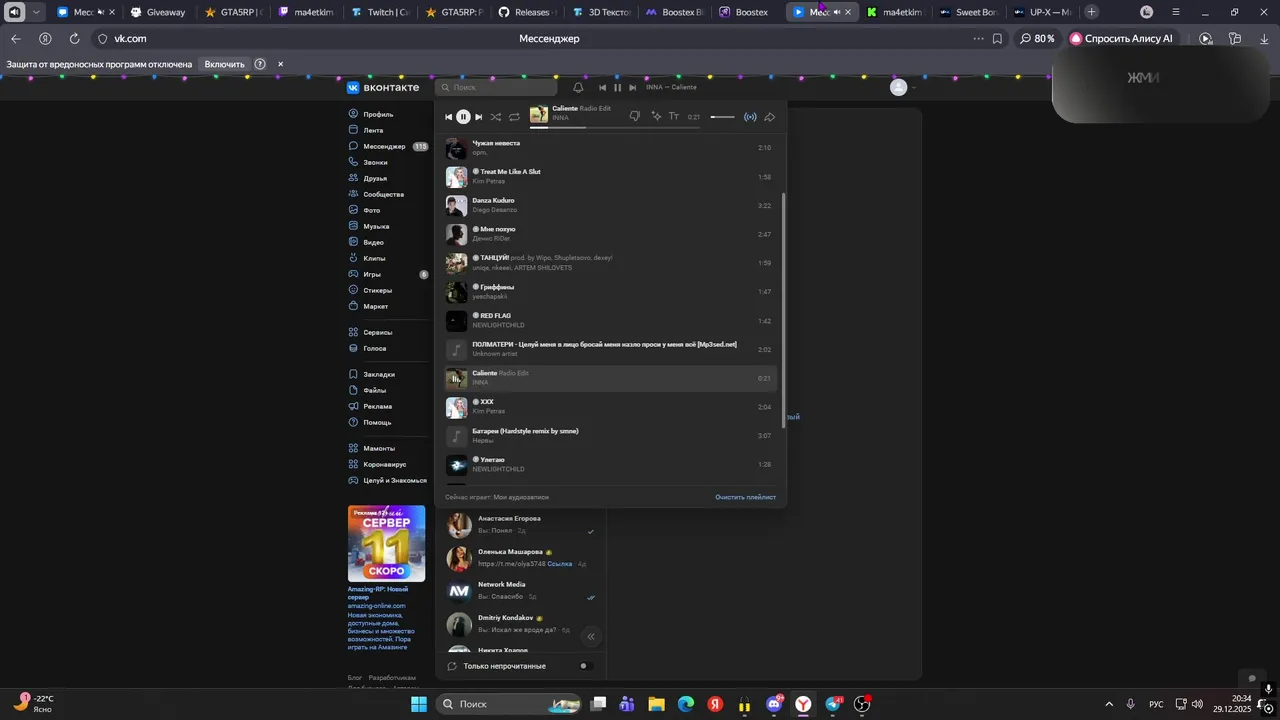Open Сообщества in the left sidebar
The image size is (1280, 720).
click(x=383, y=194)
